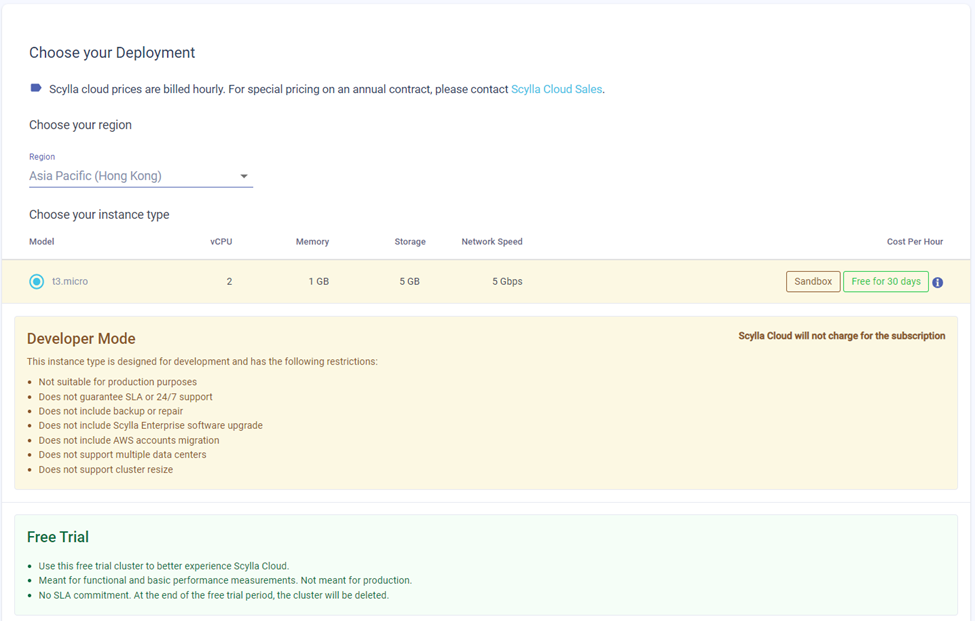975x621 pixels.
Task: Click 'Scylla Cloud will not charge for the subscription'
Action: (x=842, y=336)
